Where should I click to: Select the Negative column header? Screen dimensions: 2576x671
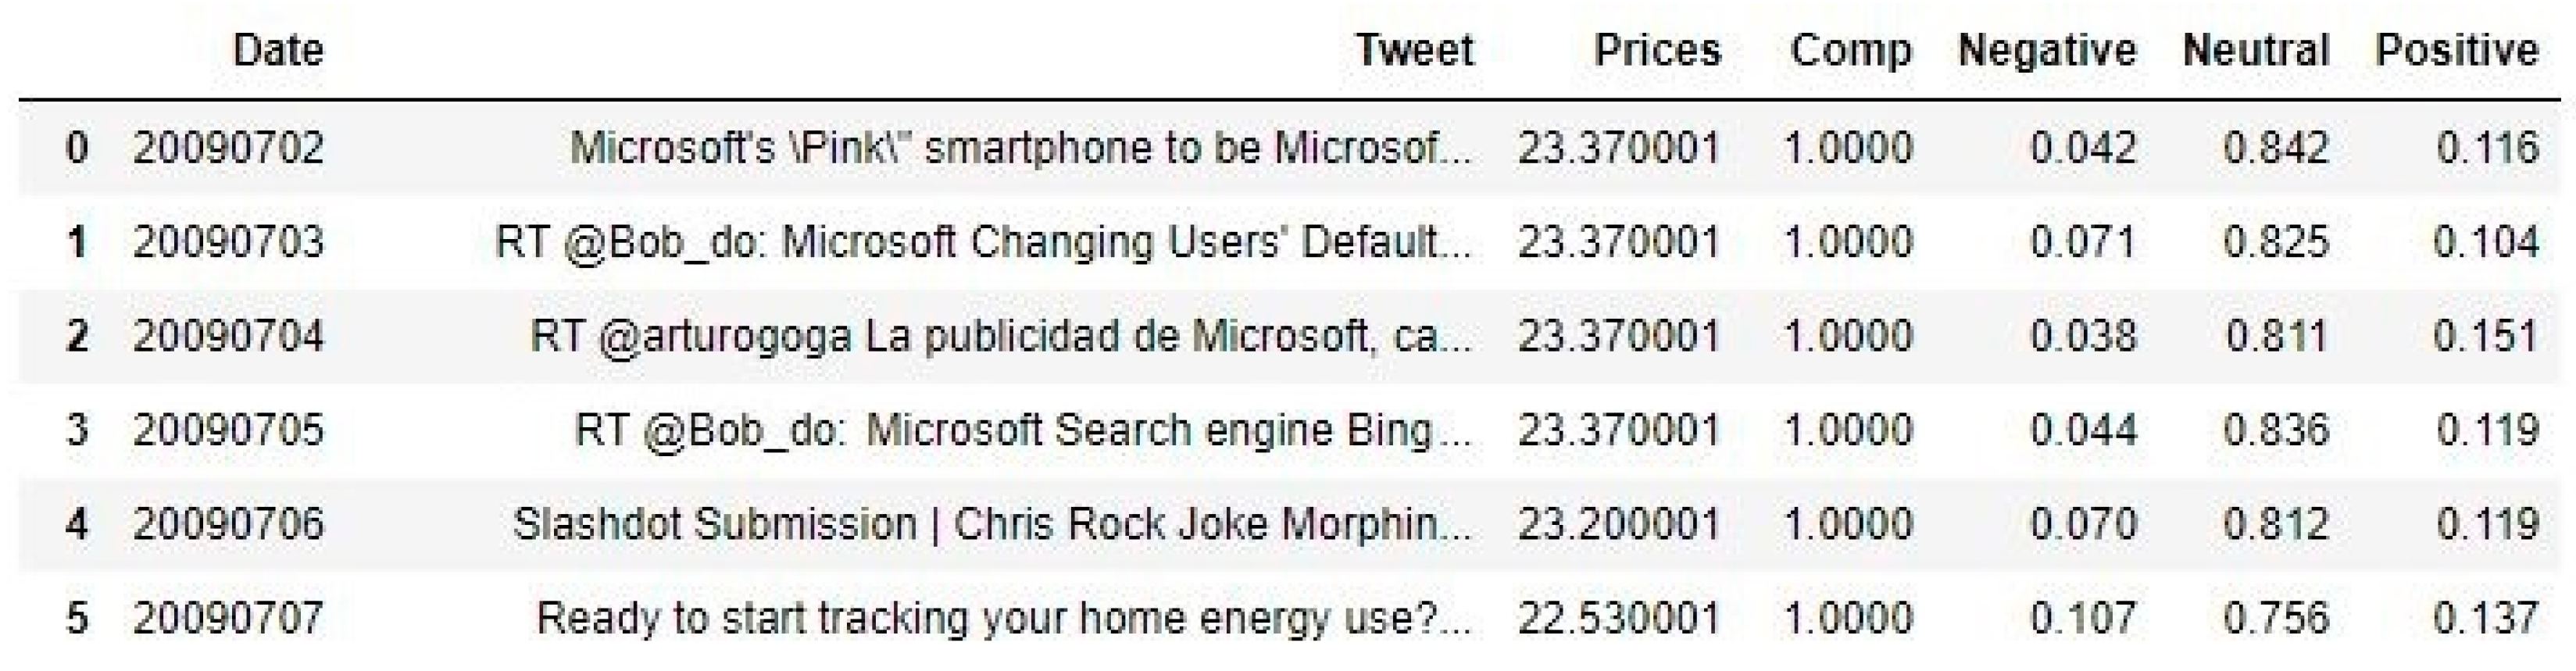(2046, 50)
